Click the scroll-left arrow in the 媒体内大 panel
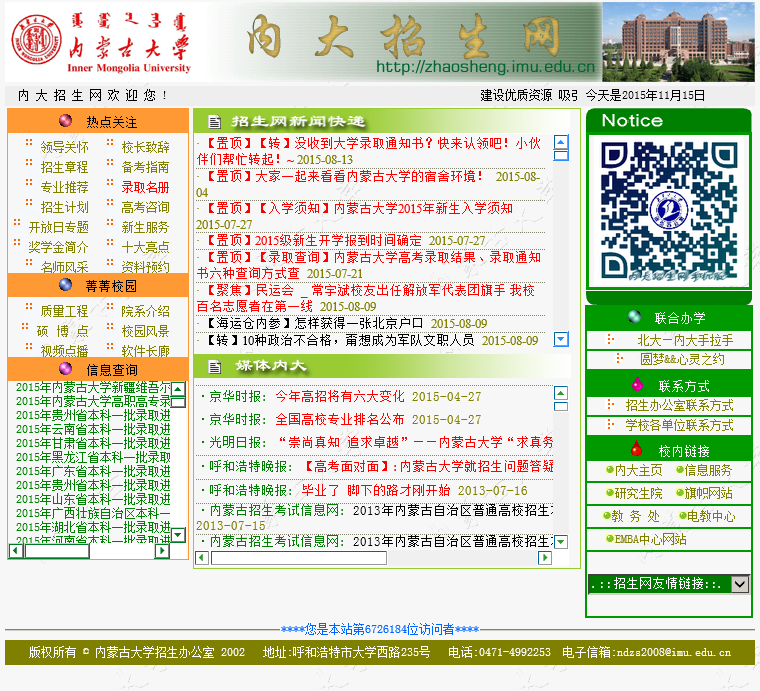Image resolution: width=760 pixels, height=691 pixels. point(202,558)
